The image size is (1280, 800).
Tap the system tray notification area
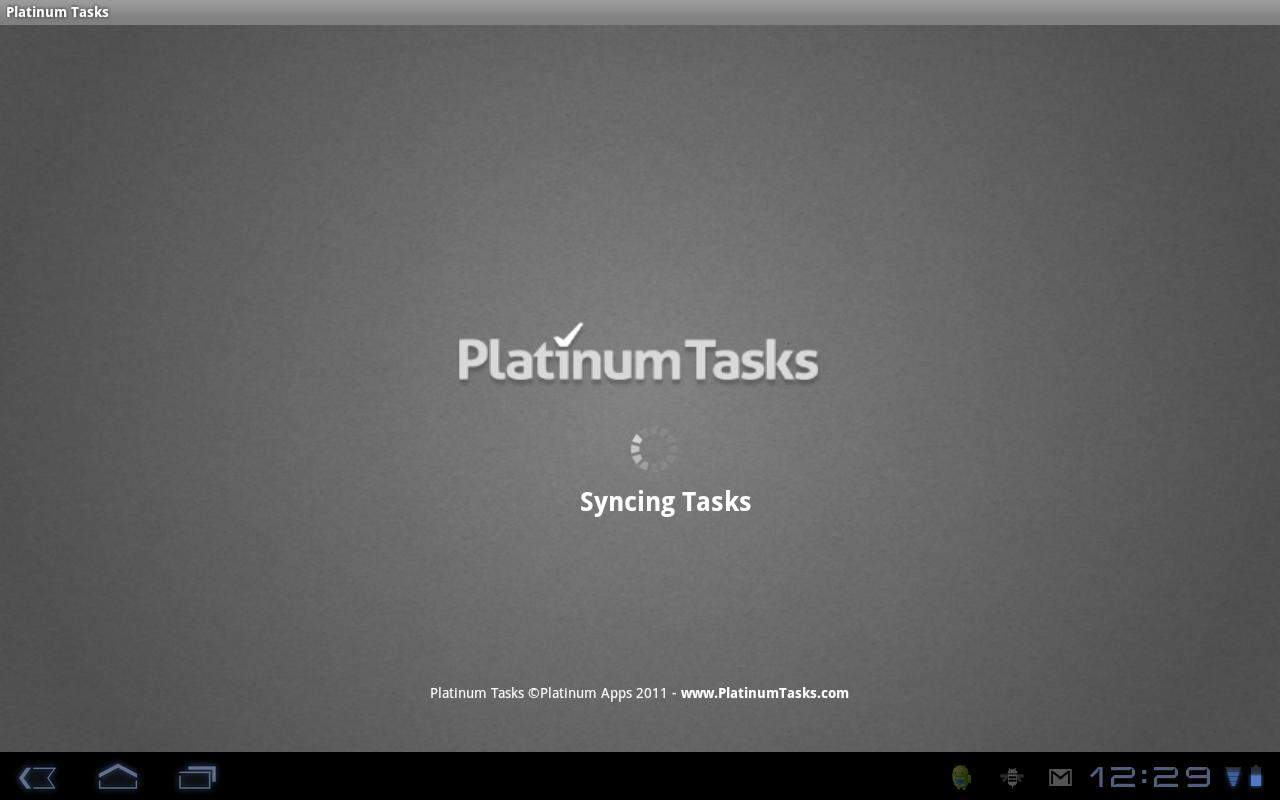click(x=1100, y=776)
